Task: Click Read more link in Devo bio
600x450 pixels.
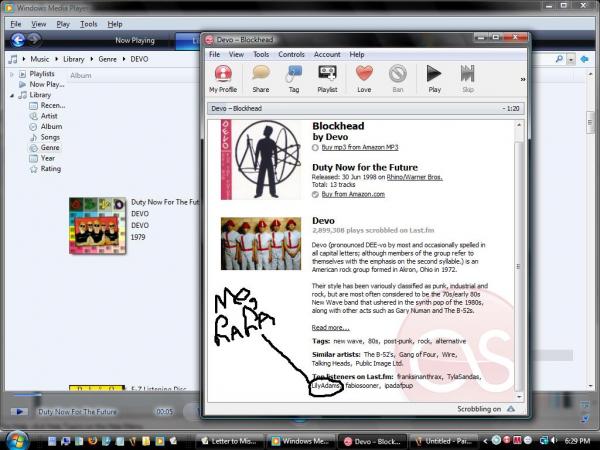Action: (x=331, y=328)
